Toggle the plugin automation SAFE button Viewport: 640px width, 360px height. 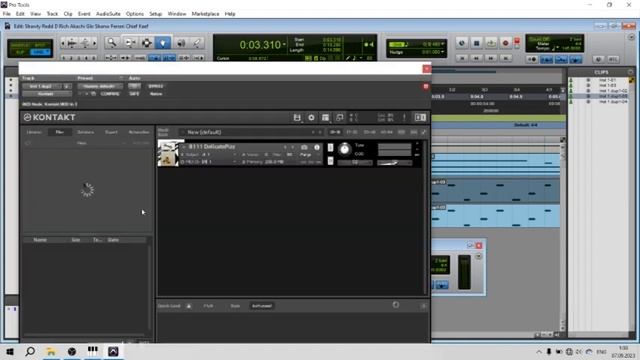click(134, 93)
